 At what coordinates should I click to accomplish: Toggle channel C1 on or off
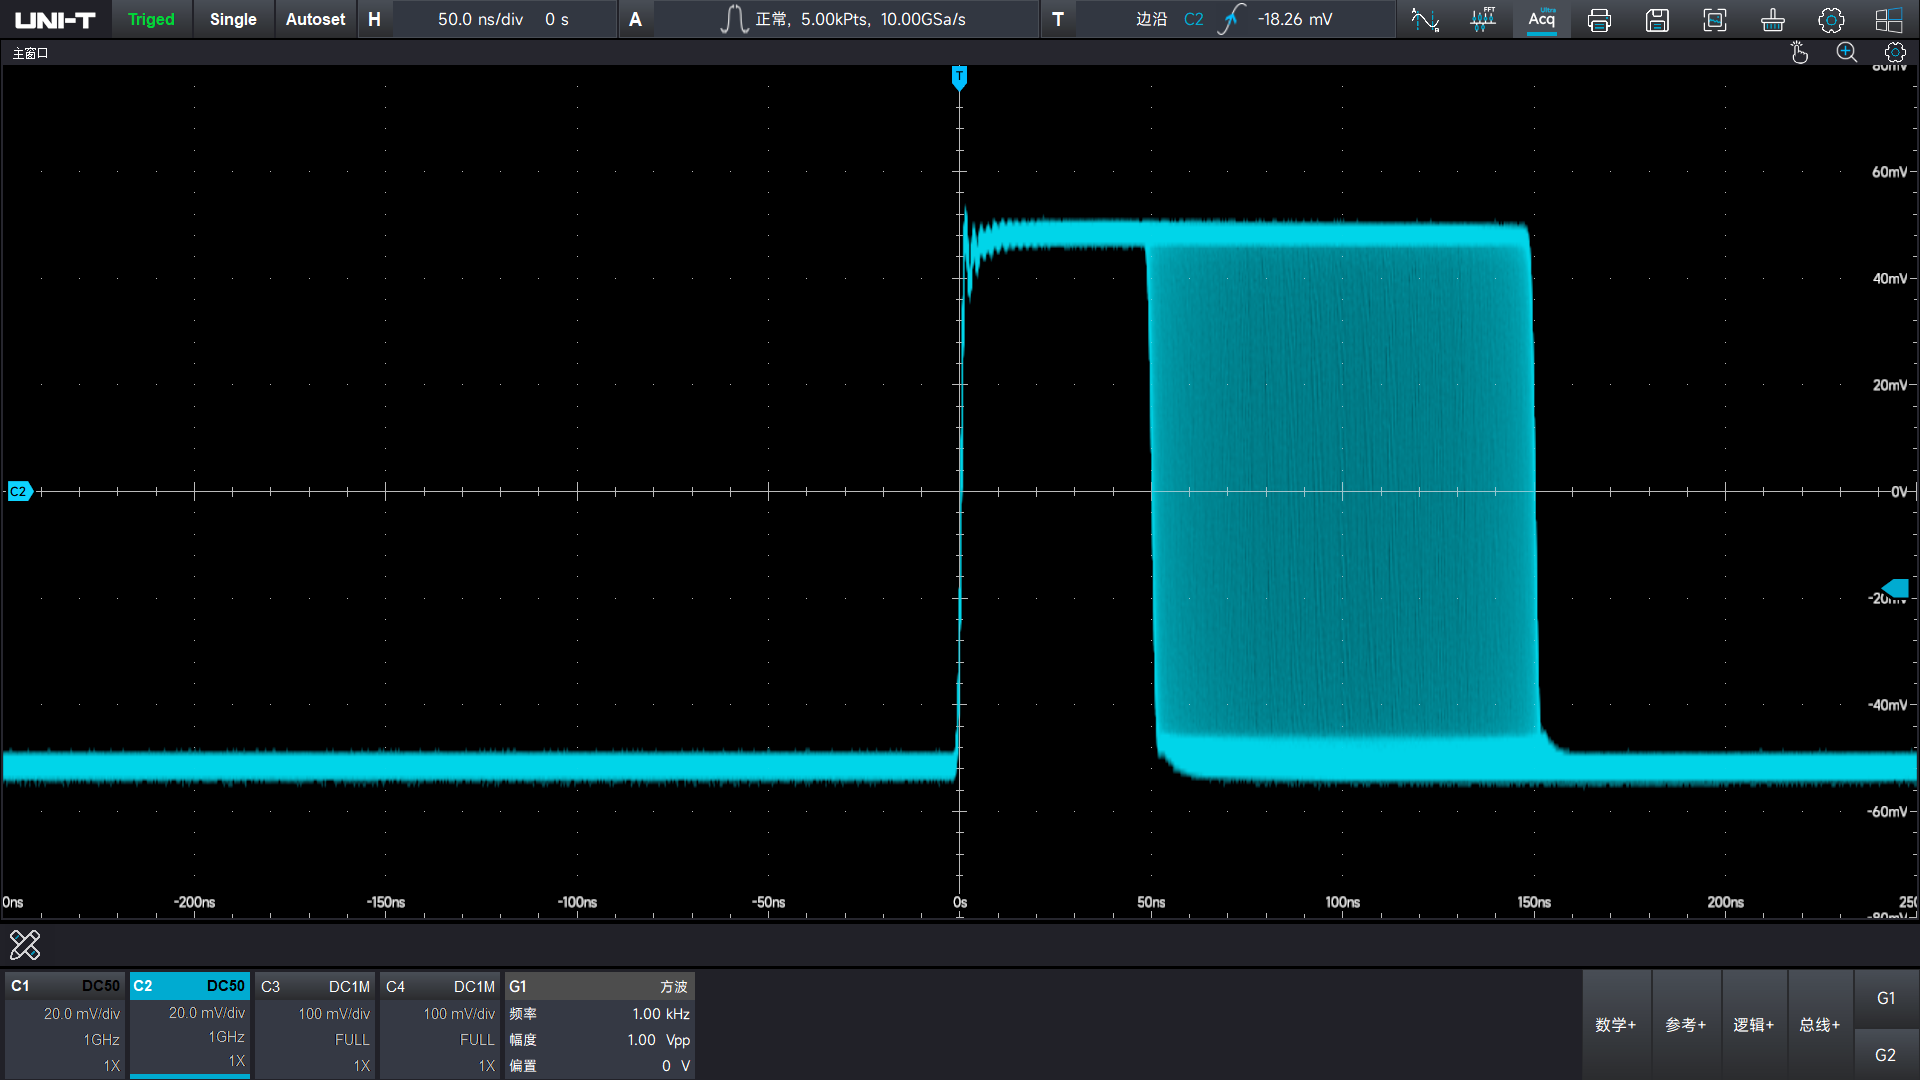(65, 1024)
